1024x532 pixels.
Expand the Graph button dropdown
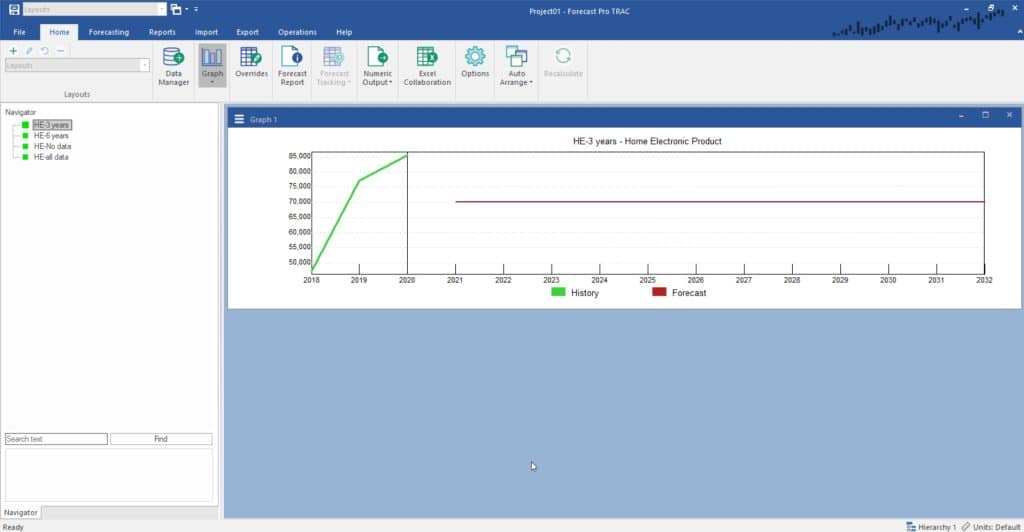click(x=212, y=82)
